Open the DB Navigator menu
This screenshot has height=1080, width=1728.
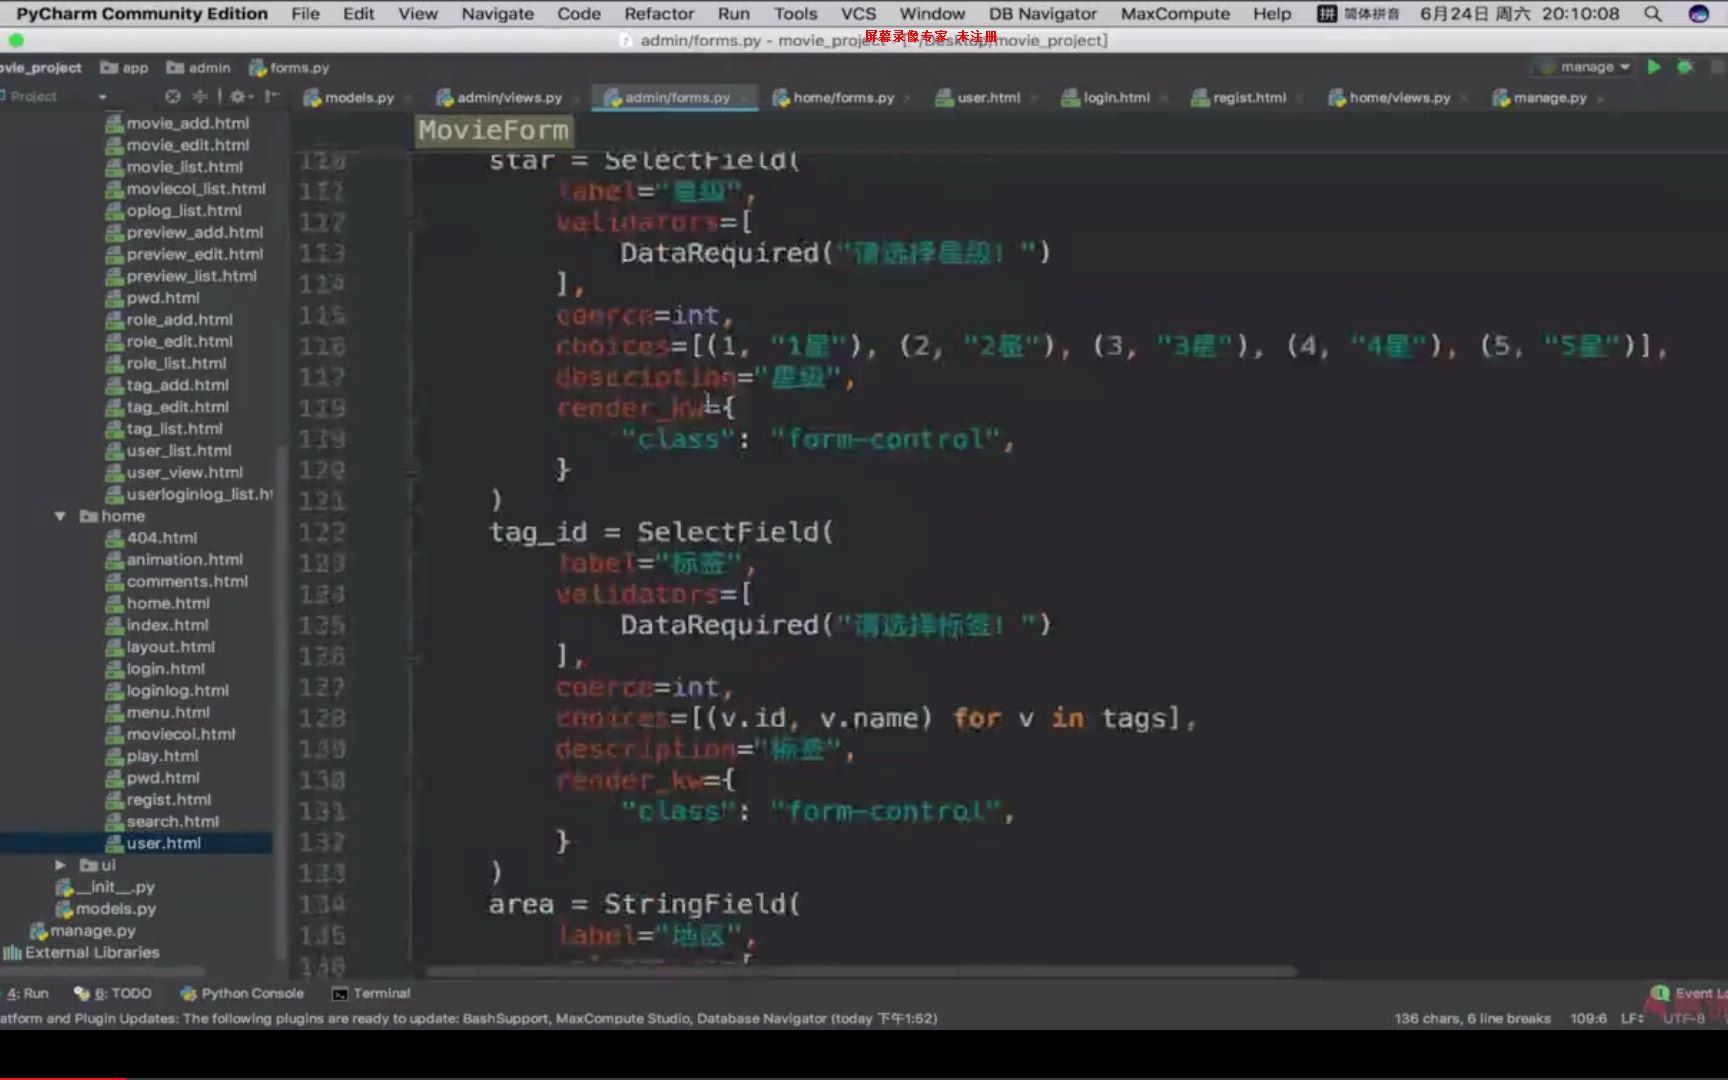1043,14
